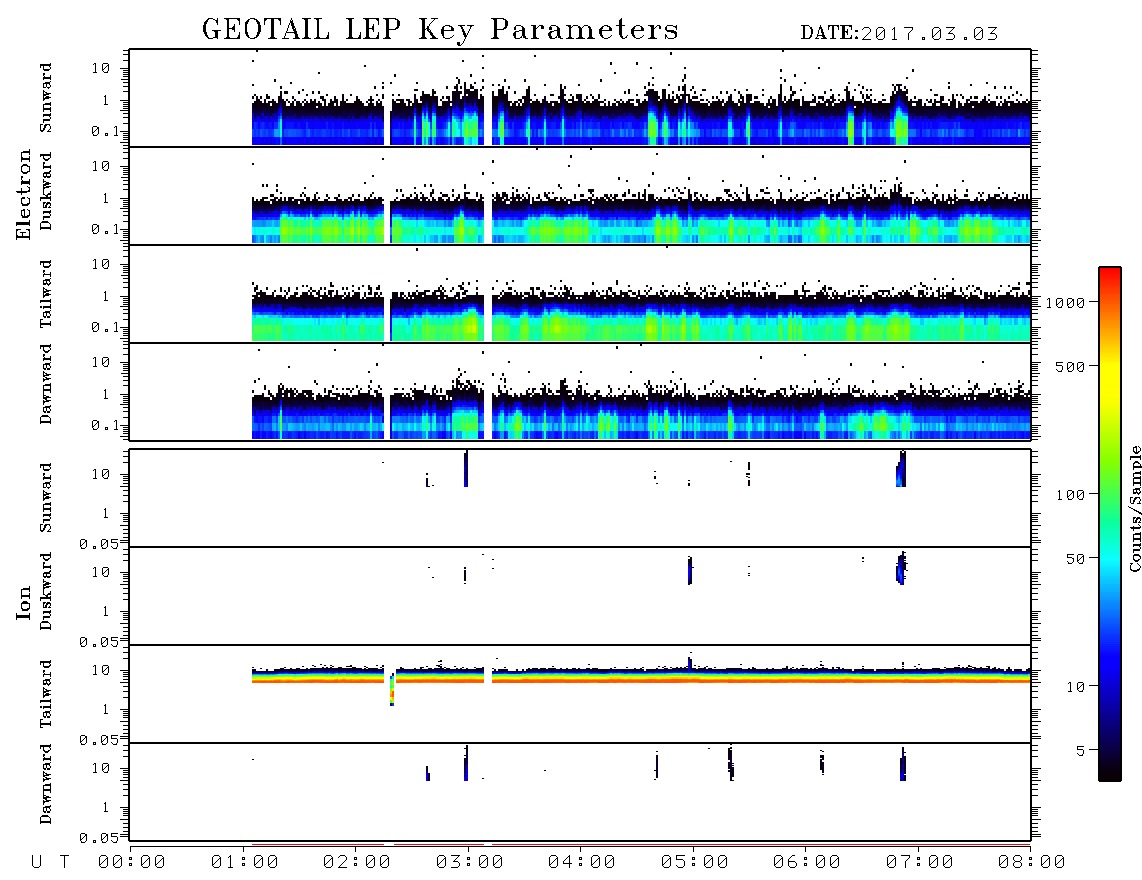Image resolution: width=1142 pixels, height=880 pixels.
Task: Click the Electron Sunward spectrogram data
Action: click(x=641, y=115)
